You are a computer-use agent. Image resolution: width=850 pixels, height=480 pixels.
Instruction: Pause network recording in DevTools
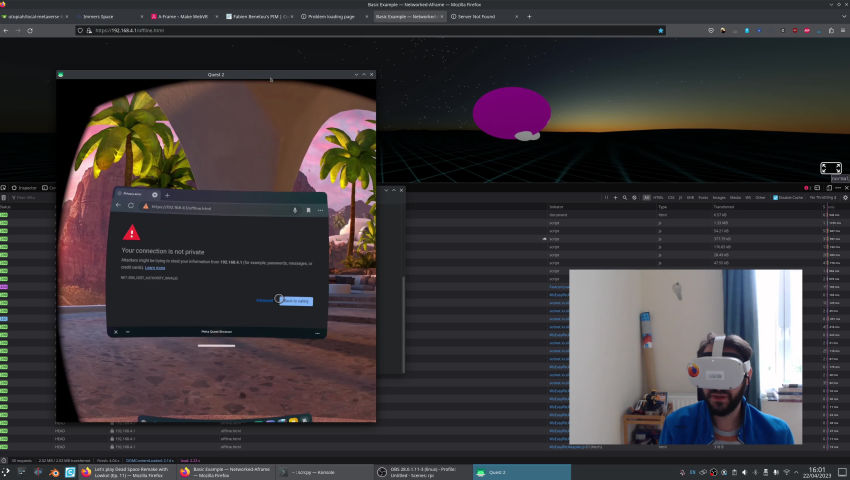point(607,197)
